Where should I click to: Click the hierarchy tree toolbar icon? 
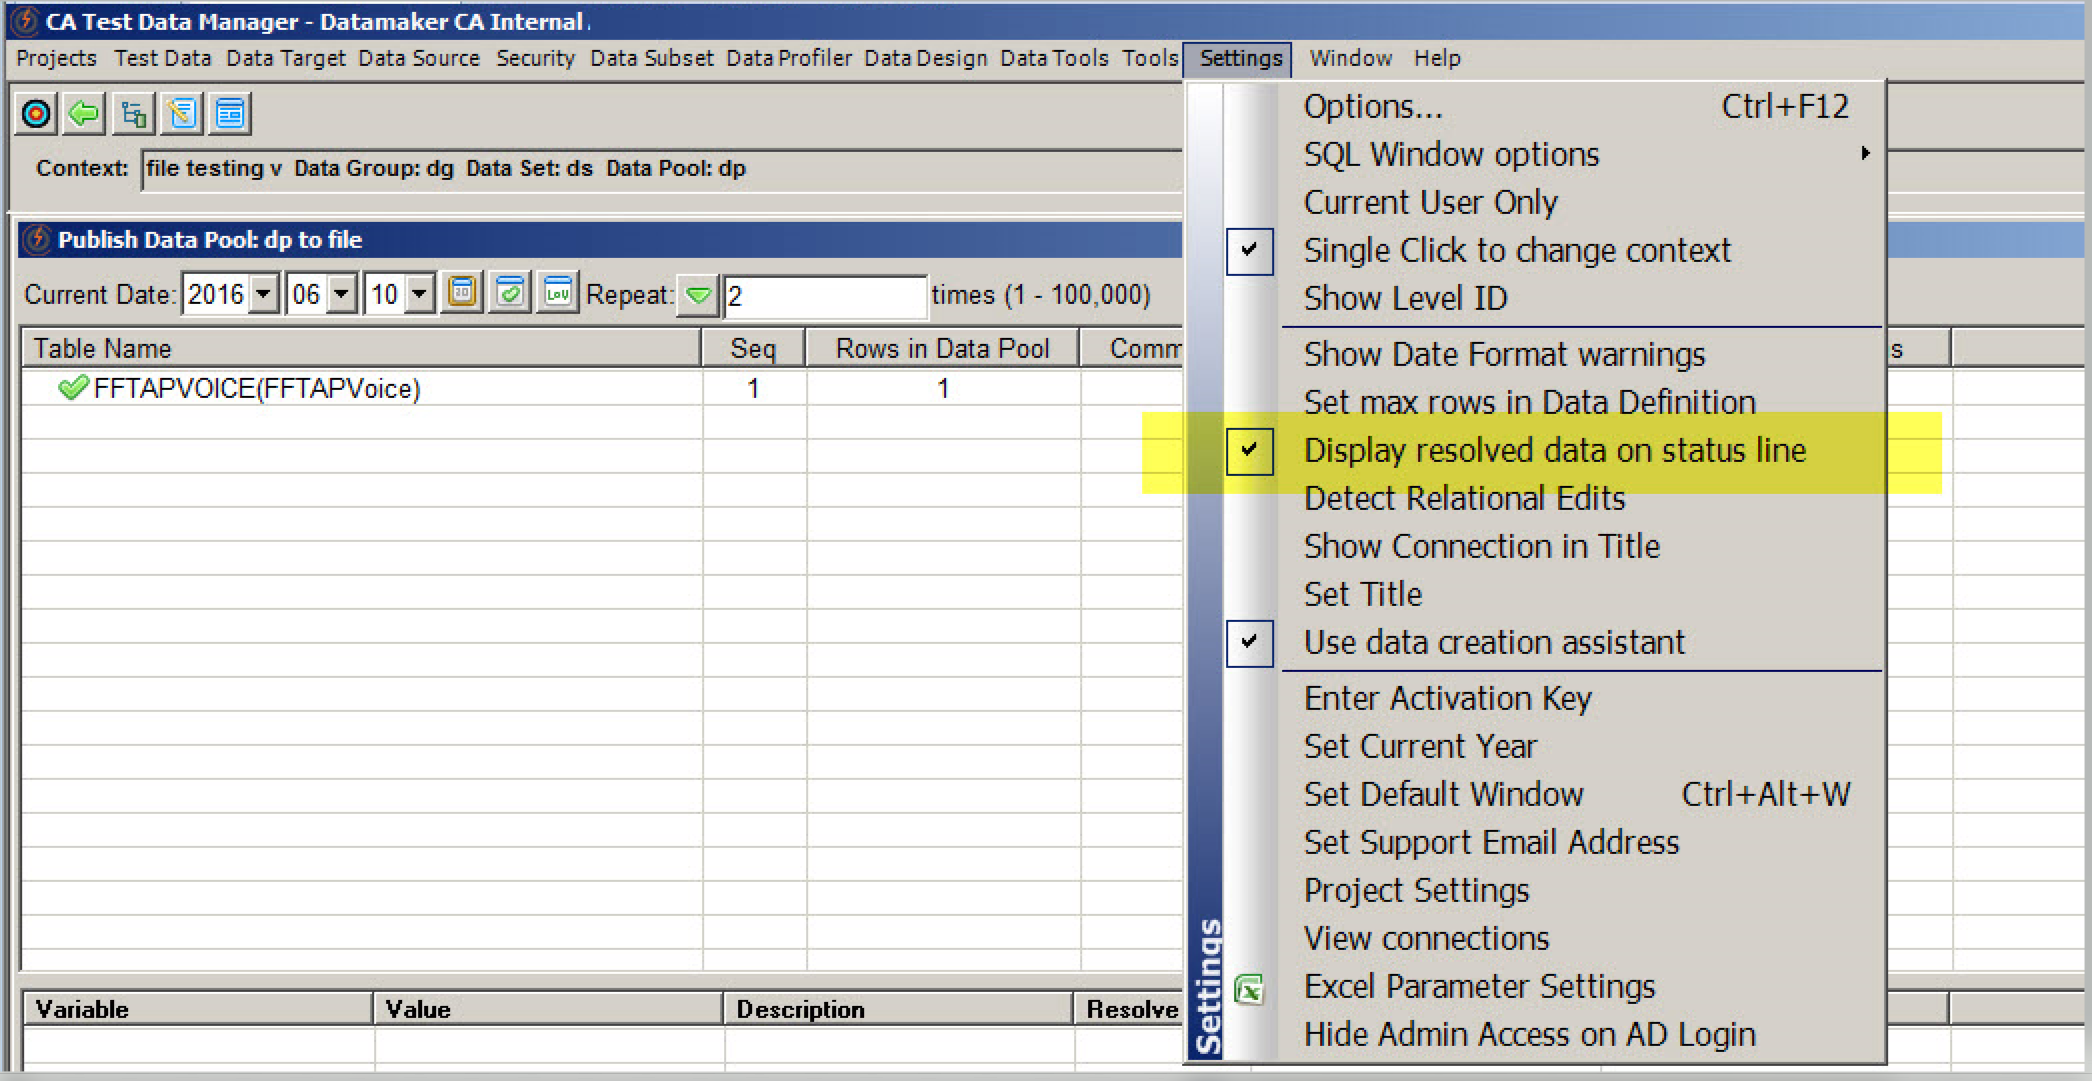click(133, 114)
